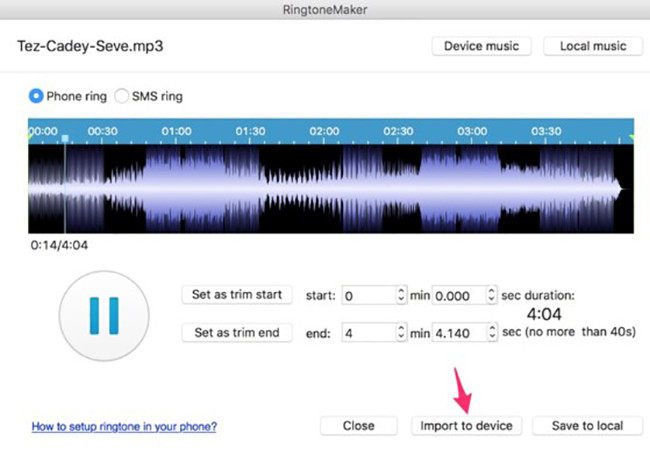The width and height of the screenshot is (650, 469).
Task: Focus the end seconds field showing 4.140
Action: pos(456,334)
